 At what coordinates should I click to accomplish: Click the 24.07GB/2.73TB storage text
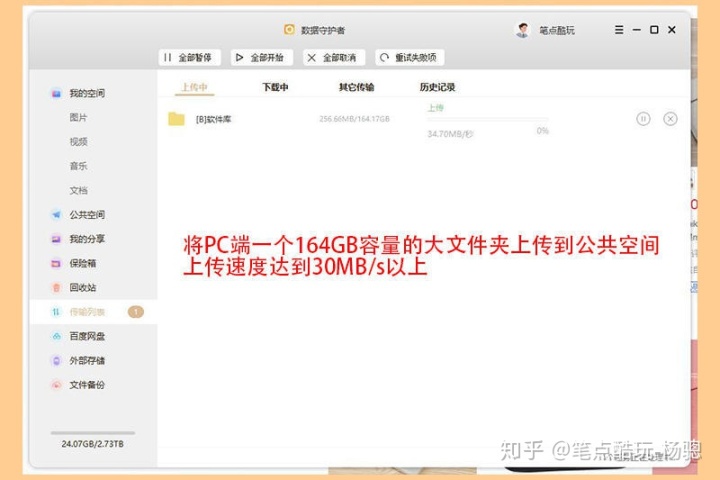coord(93,444)
